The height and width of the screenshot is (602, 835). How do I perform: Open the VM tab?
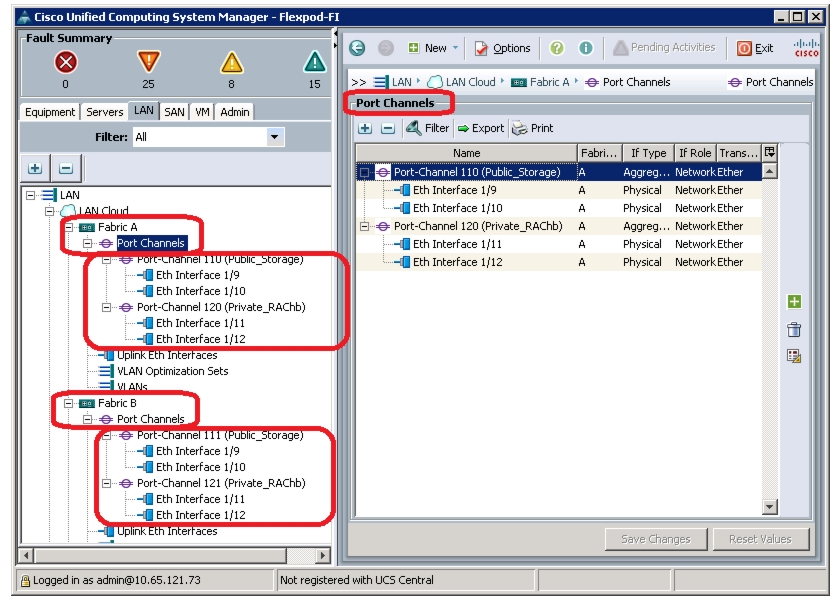[202, 112]
